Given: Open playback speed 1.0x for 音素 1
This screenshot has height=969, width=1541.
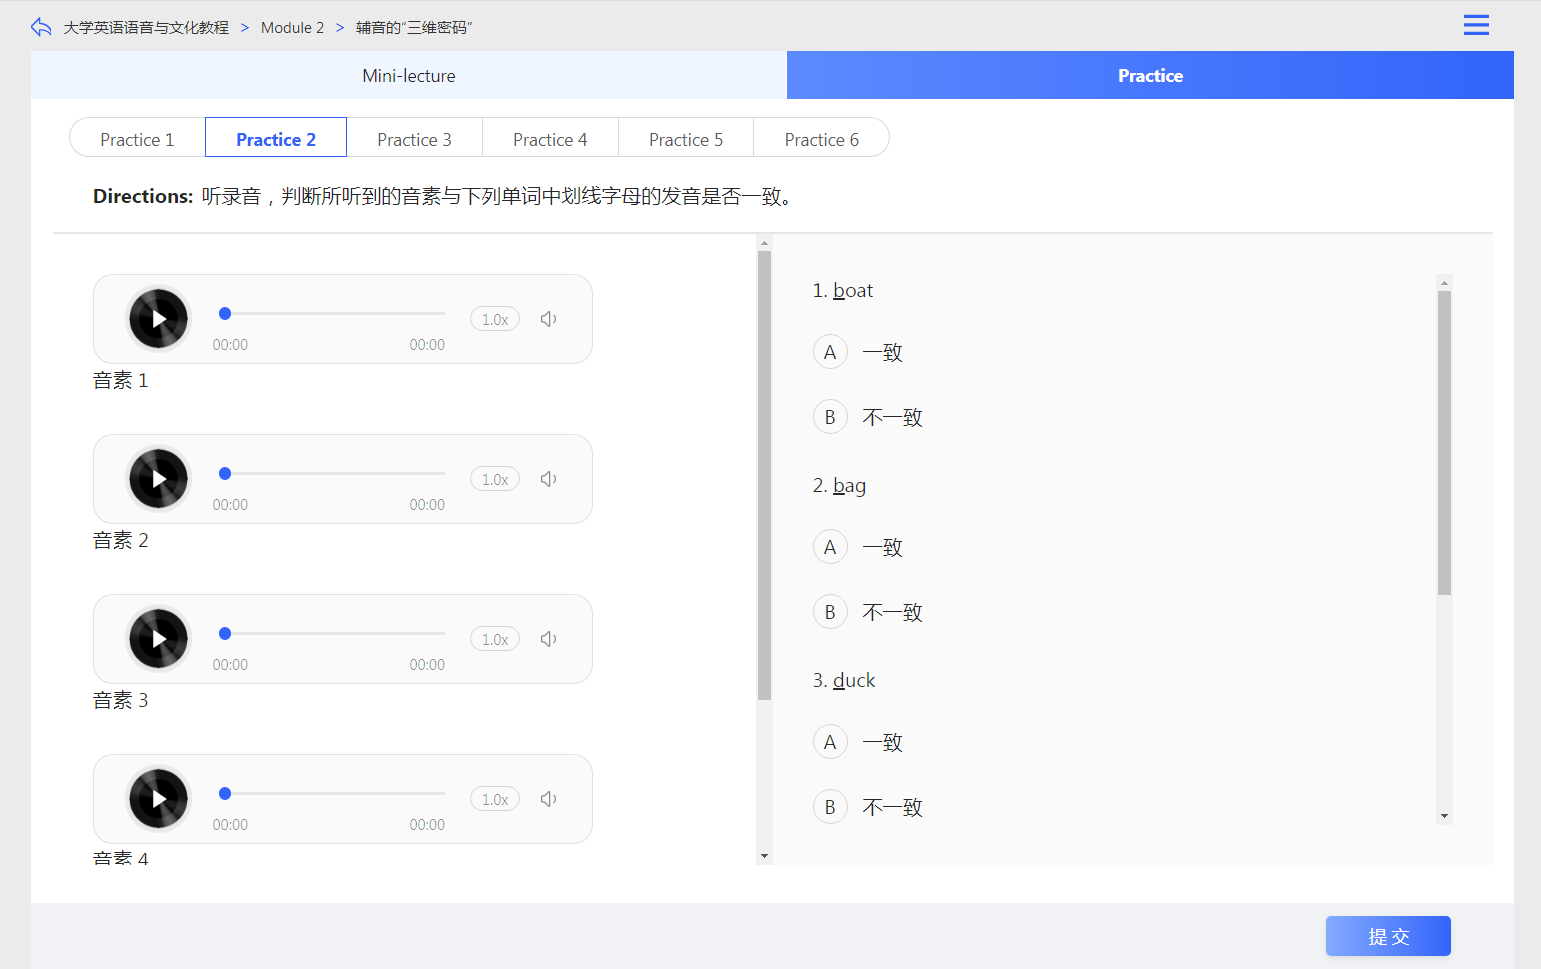Looking at the screenshot, I should (x=495, y=319).
